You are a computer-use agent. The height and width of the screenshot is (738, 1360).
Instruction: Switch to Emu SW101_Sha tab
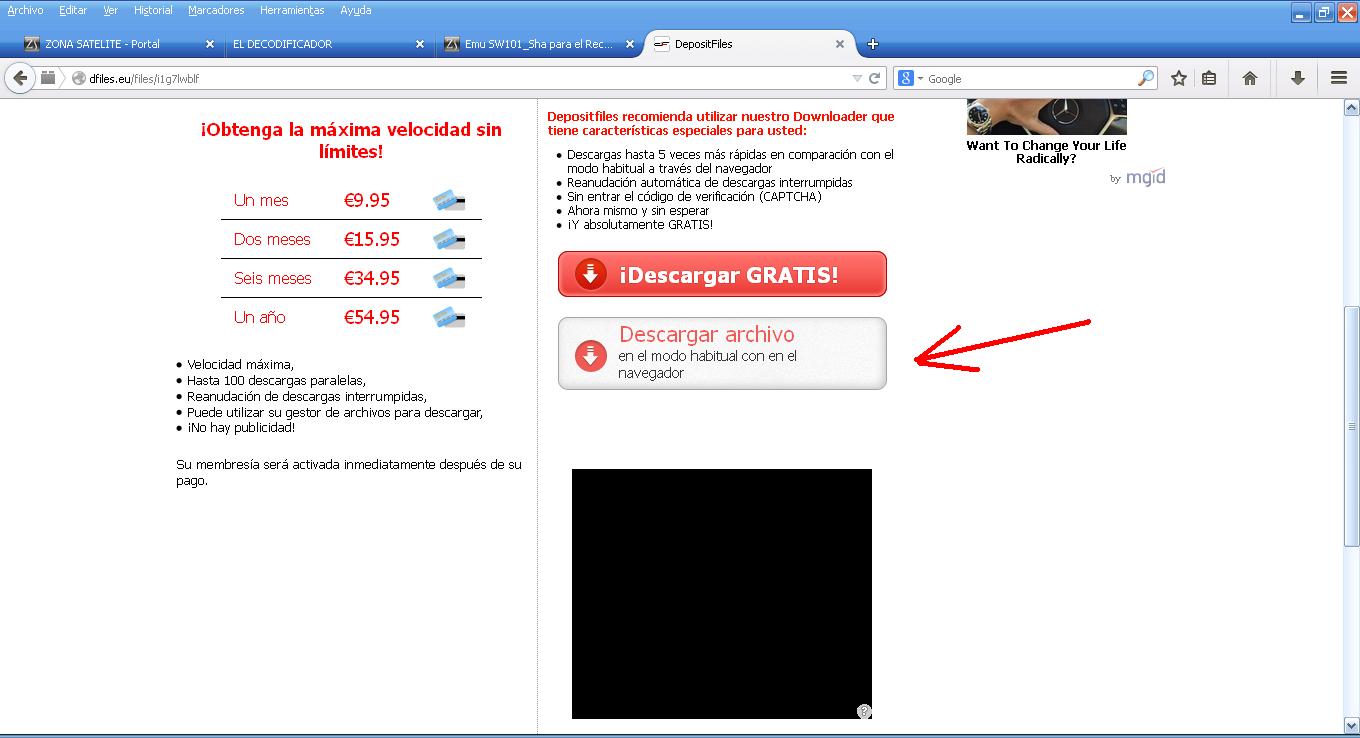[x=538, y=44]
